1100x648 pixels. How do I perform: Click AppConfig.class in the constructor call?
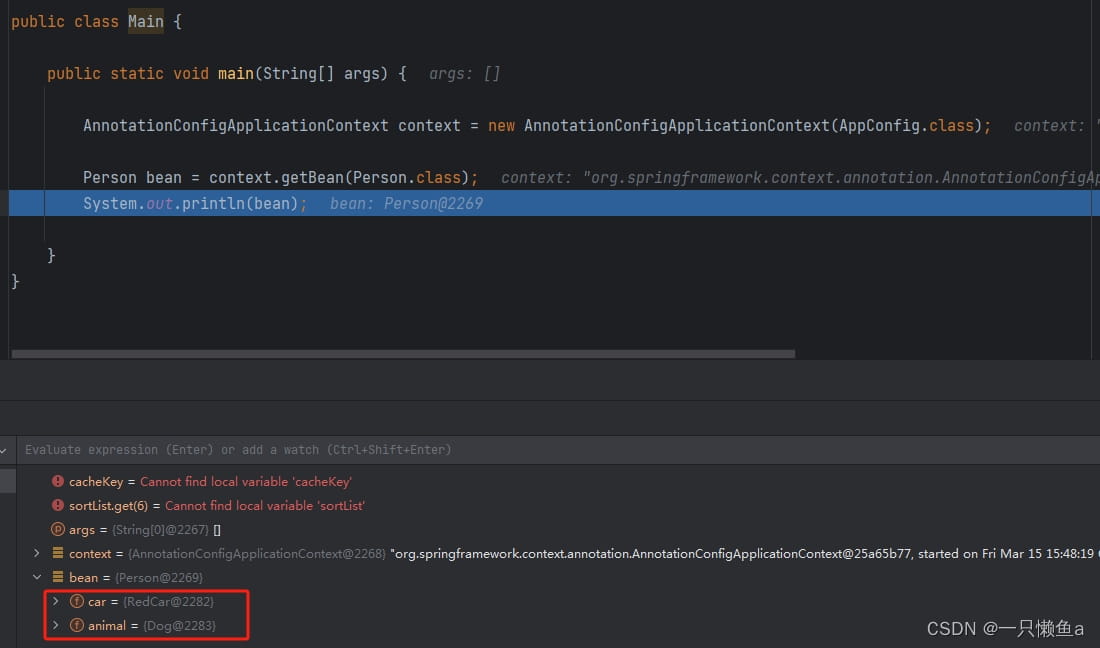[906, 126]
